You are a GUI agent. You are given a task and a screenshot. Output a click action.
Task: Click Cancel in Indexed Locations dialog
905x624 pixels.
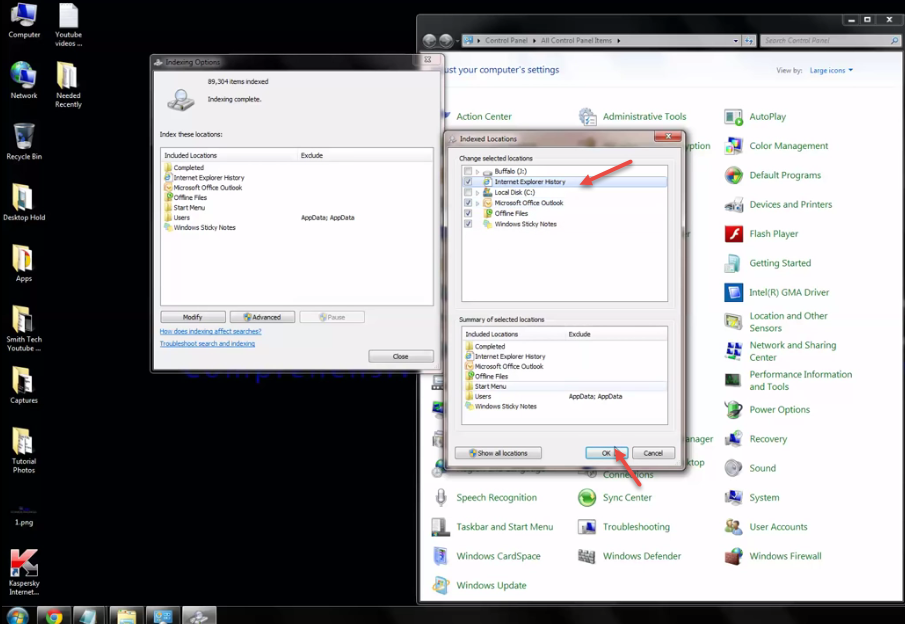(x=653, y=453)
